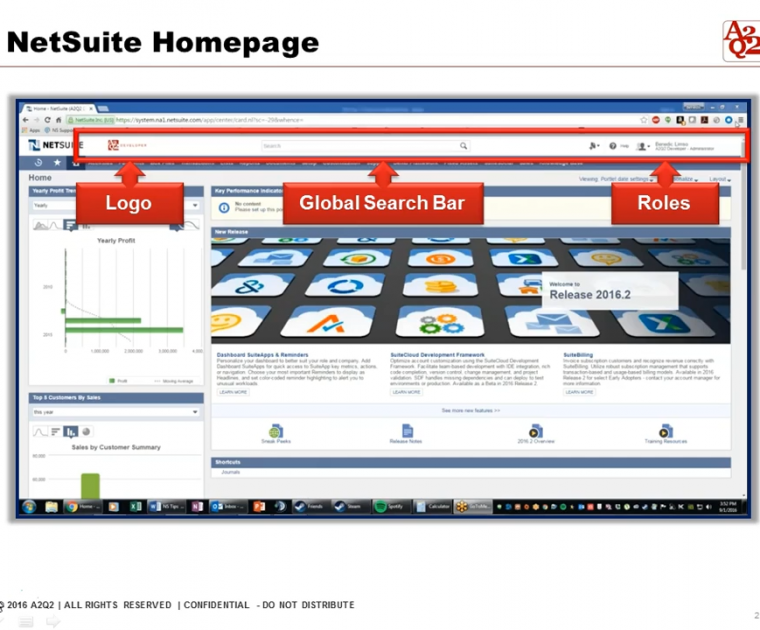Click the Recent Records clock icon
The width and height of the screenshot is (760, 630).
[38, 162]
